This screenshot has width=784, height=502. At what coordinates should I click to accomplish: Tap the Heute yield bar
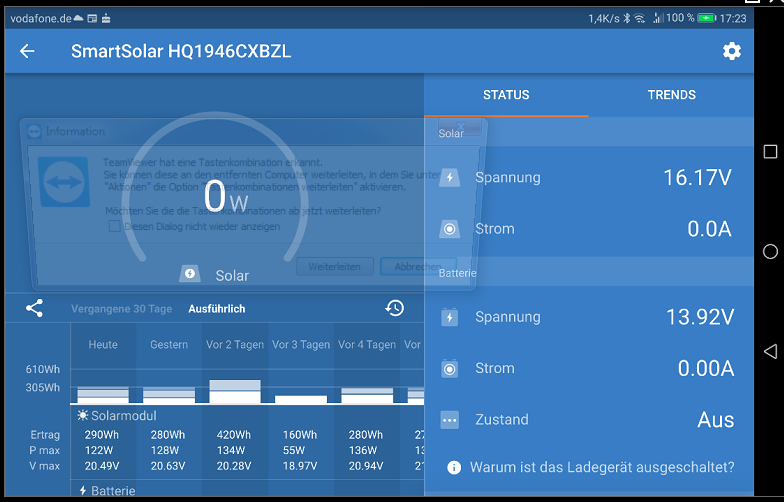(x=103, y=395)
